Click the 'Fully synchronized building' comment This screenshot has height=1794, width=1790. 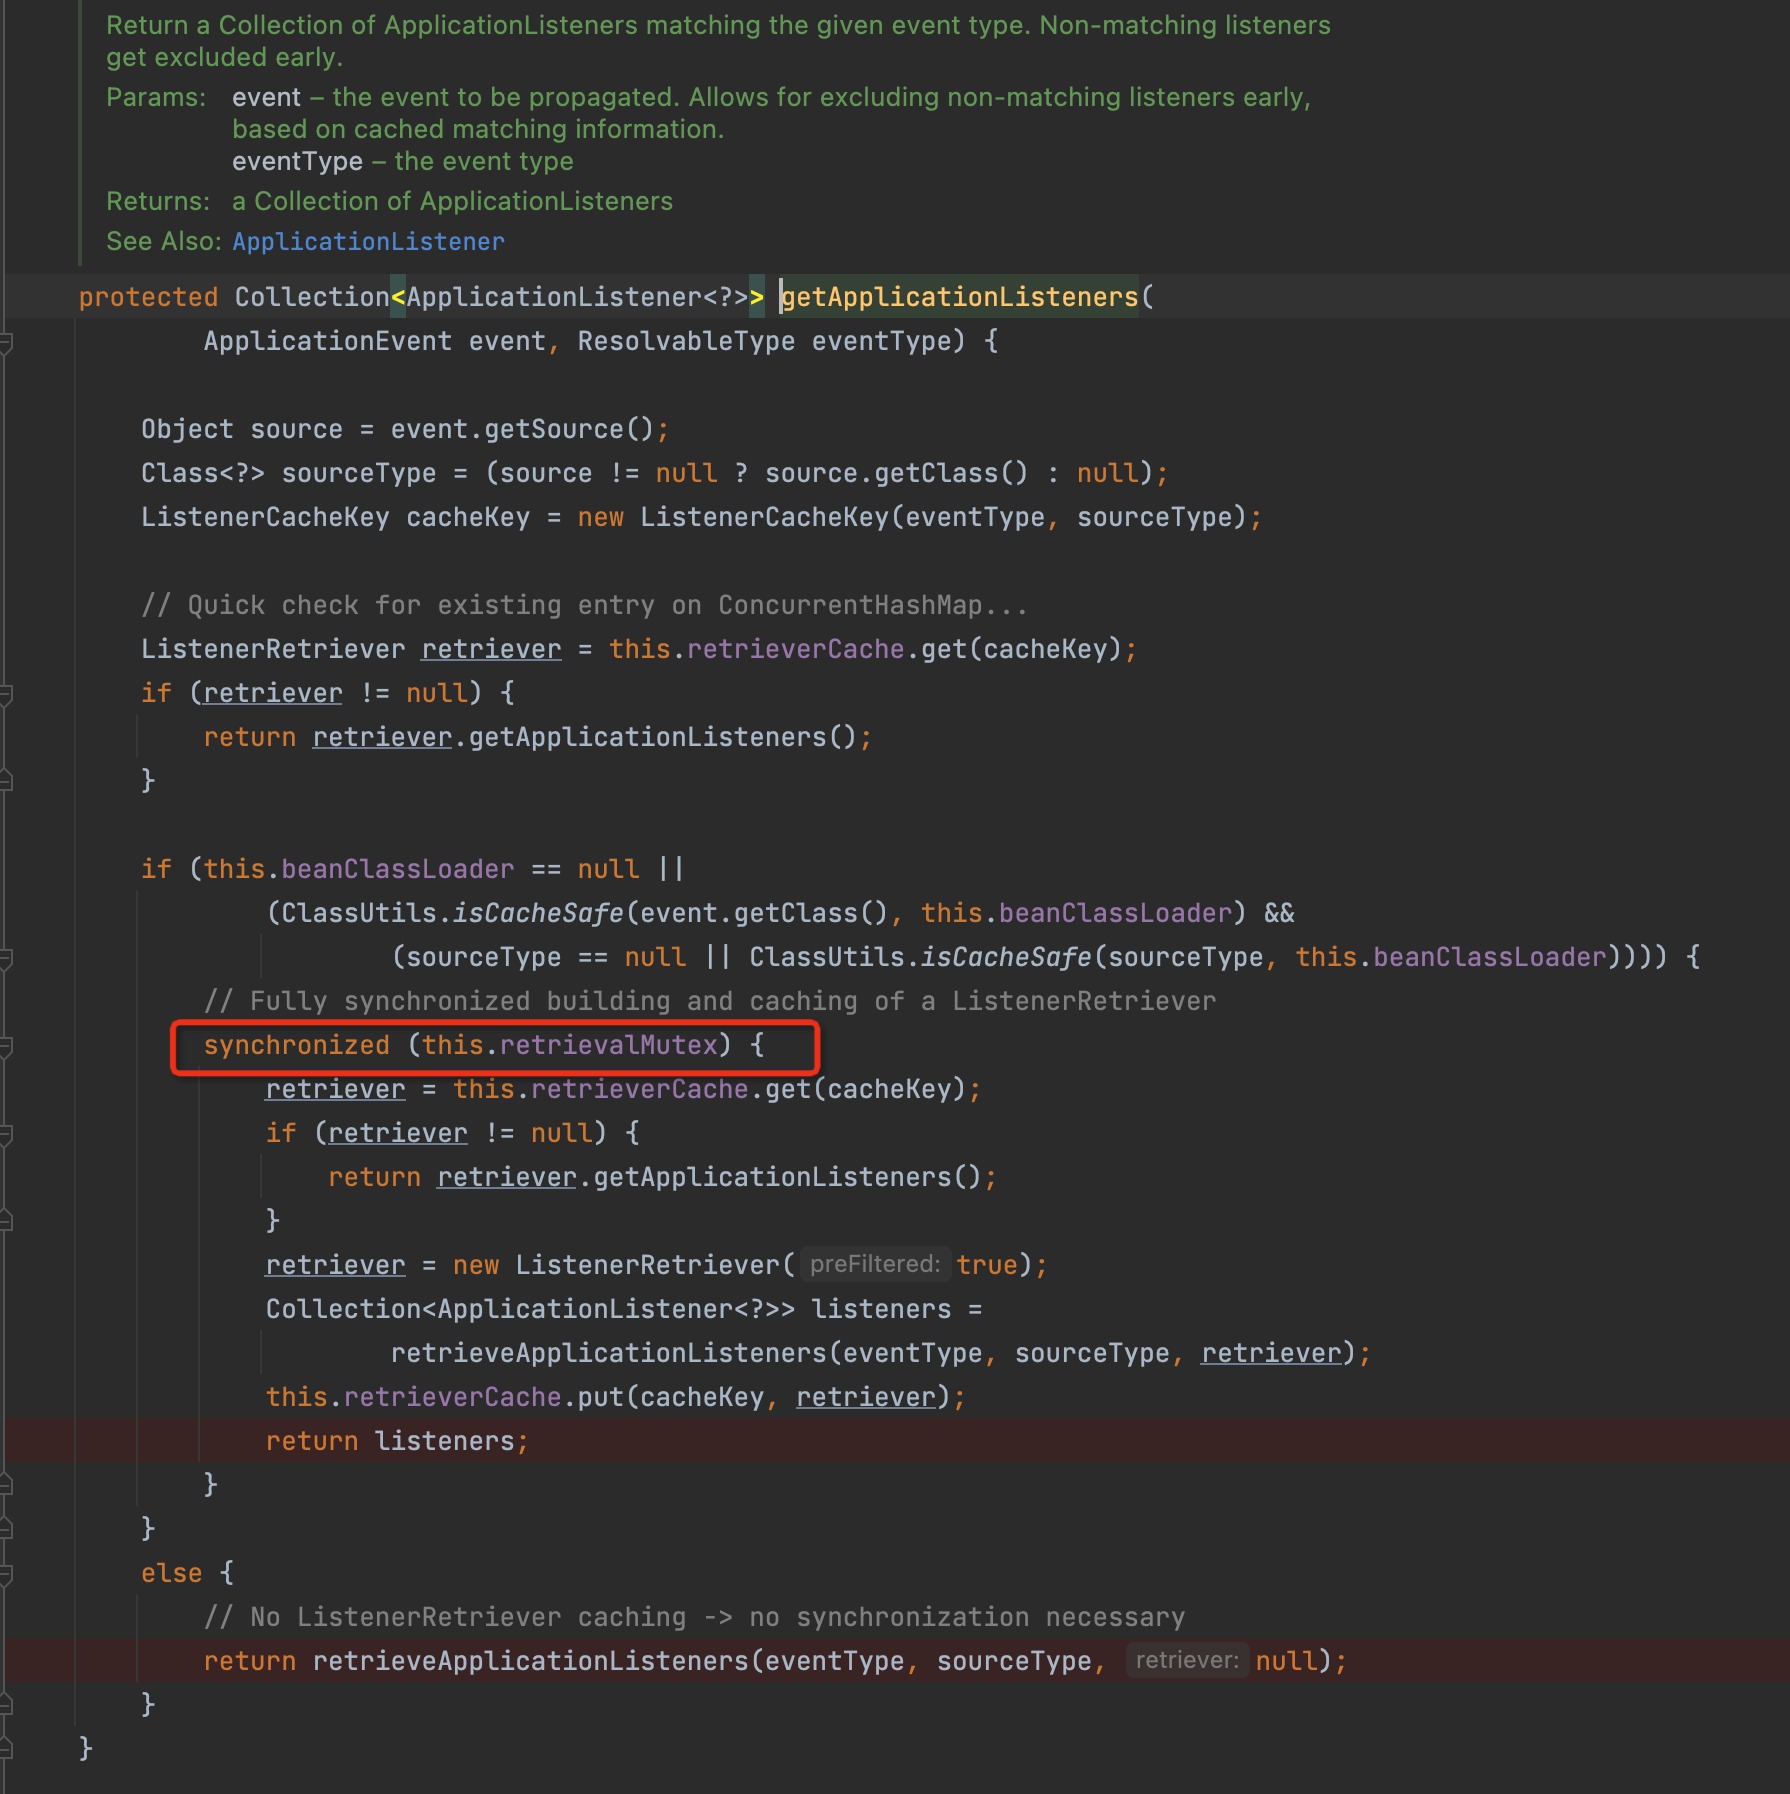(x=710, y=1001)
